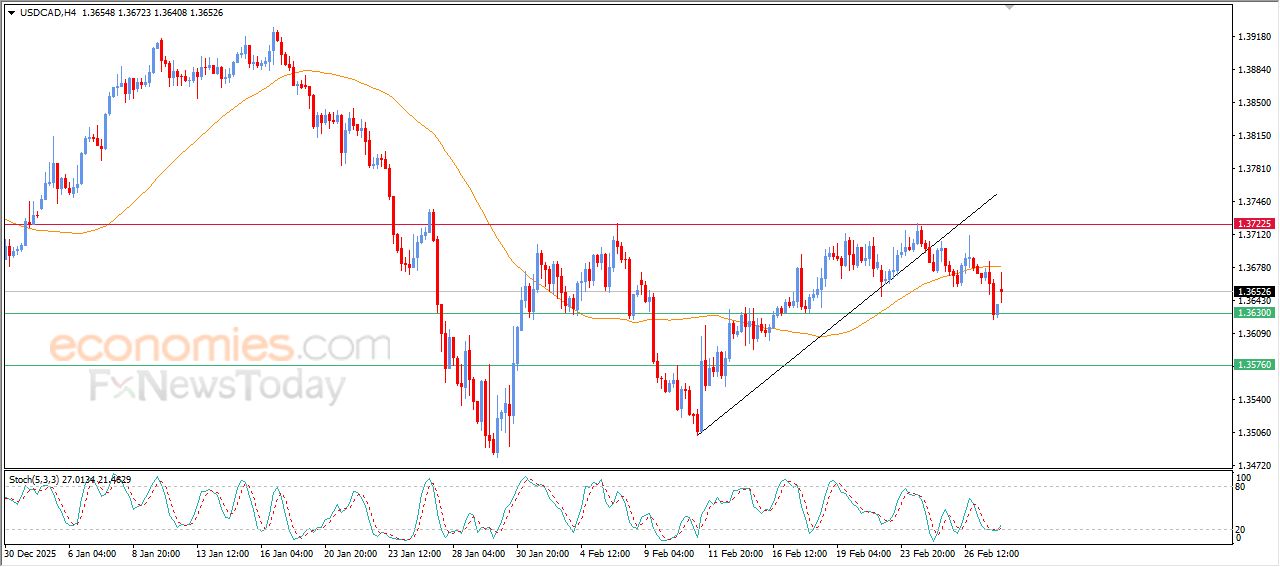Image resolution: width=1280 pixels, height=567 pixels.
Task: Click time axis label 8 Jan 20:00
Action: point(156,553)
